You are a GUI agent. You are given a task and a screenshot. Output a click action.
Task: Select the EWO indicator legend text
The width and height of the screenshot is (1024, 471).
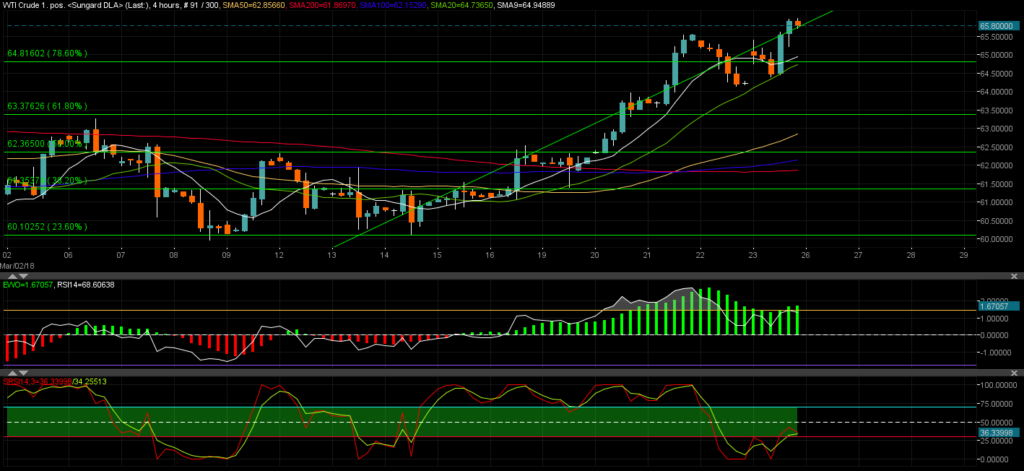click(x=27, y=284)
